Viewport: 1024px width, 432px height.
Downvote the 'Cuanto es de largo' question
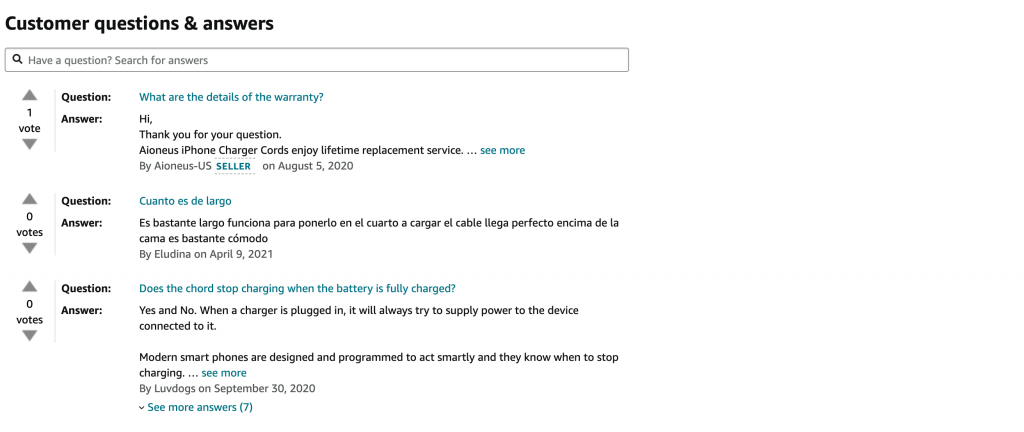(x=29, y=248)
